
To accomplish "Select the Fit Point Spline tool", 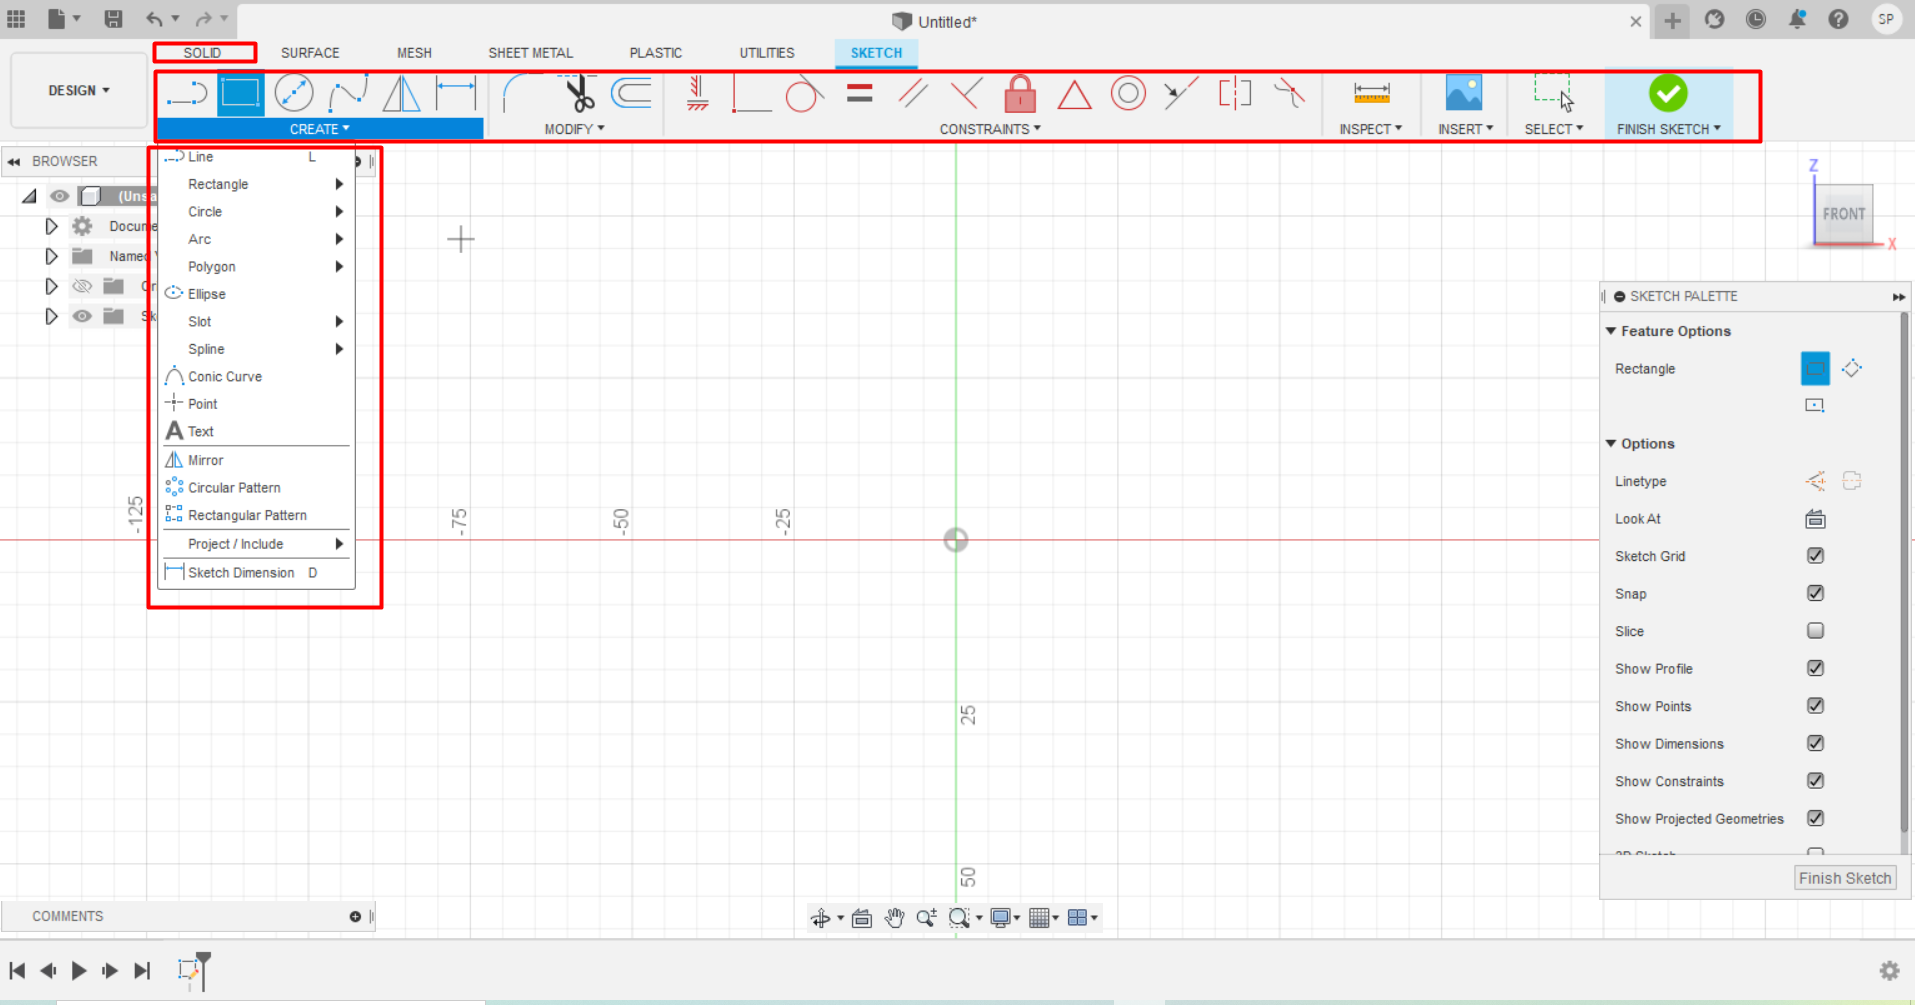I will pos(348,94).
